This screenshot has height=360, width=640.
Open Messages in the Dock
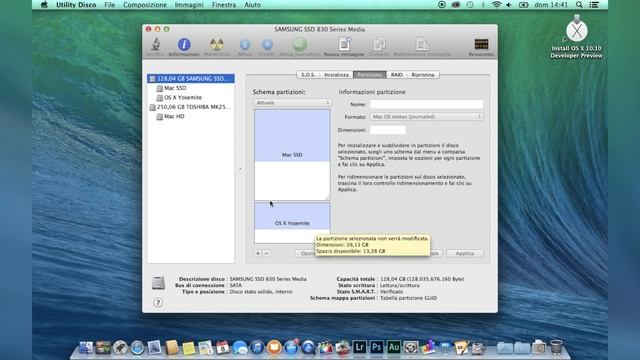[240, 348]
